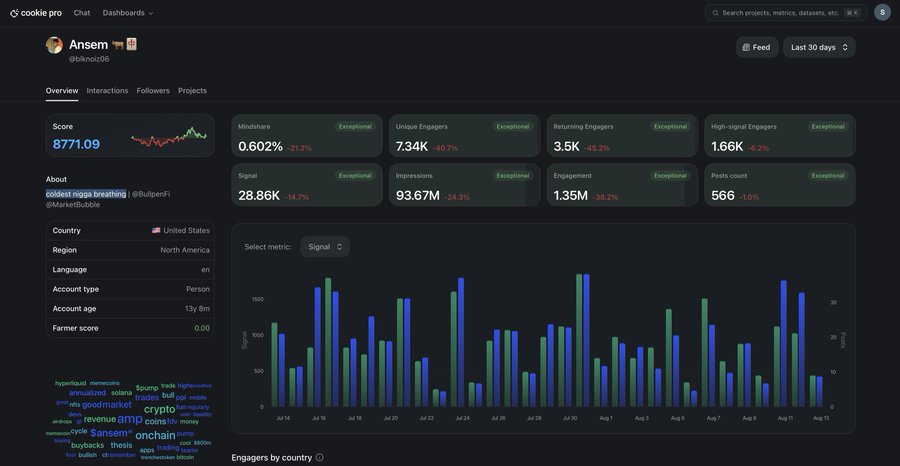The image size is (900, 466).
Task: Click the cookie pro logo
Action: tap(36, 13)
